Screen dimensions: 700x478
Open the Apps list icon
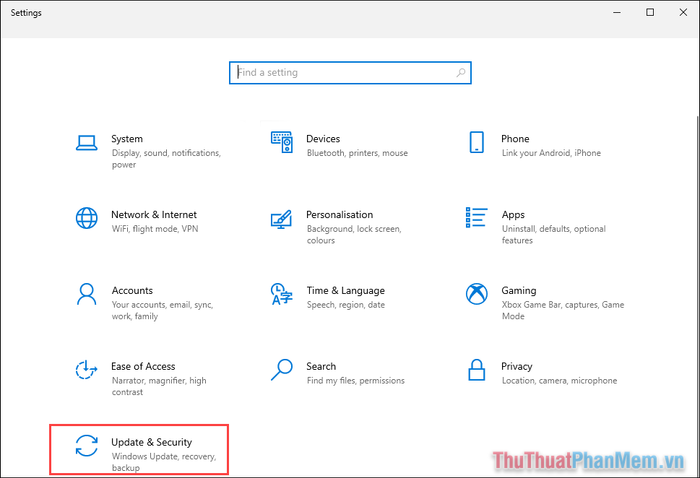pyautogui.click(x=476, y=217)
